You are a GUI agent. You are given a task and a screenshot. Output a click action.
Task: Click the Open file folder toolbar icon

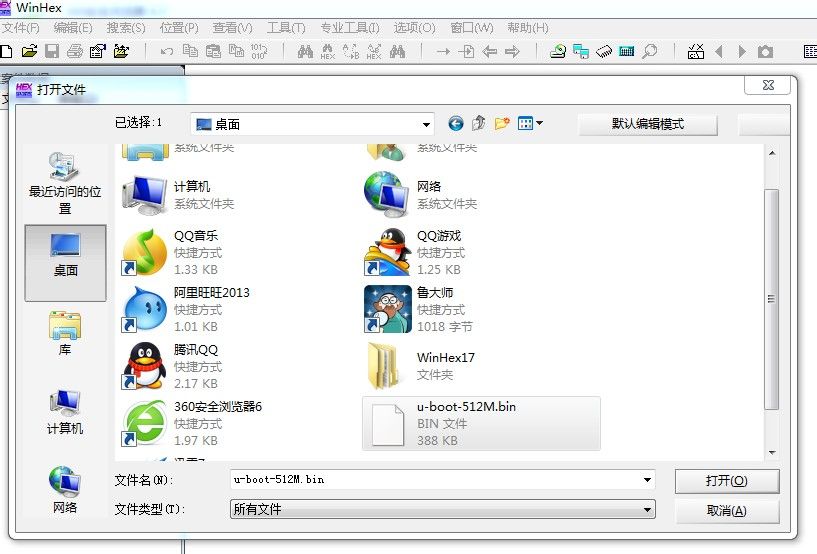tap(29, 51)
